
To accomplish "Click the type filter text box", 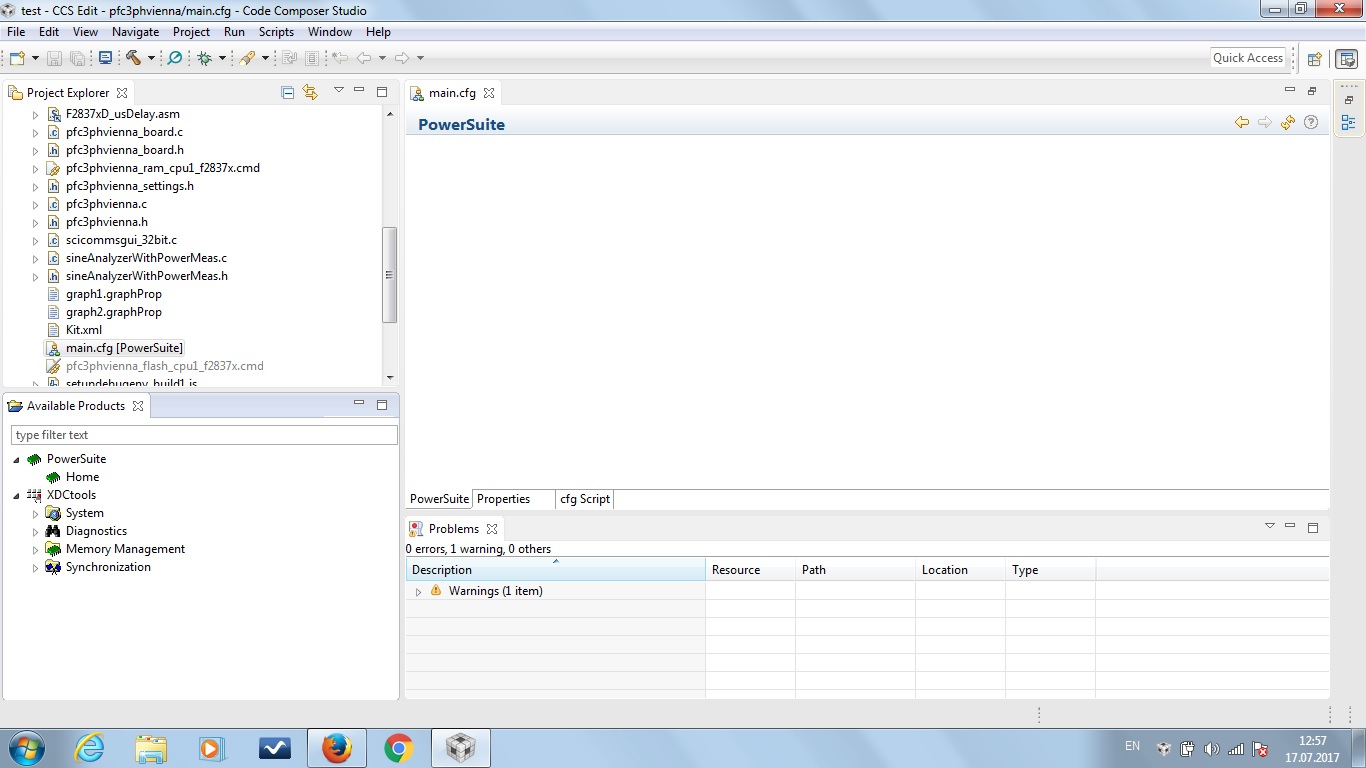I will [x=204, y=435].
